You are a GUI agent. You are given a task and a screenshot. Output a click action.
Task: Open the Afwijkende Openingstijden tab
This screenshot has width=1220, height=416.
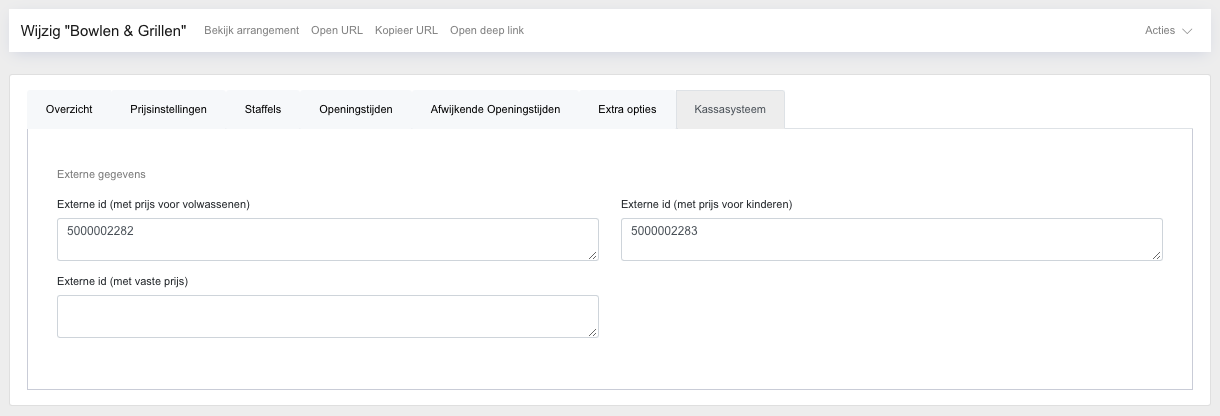495,109
